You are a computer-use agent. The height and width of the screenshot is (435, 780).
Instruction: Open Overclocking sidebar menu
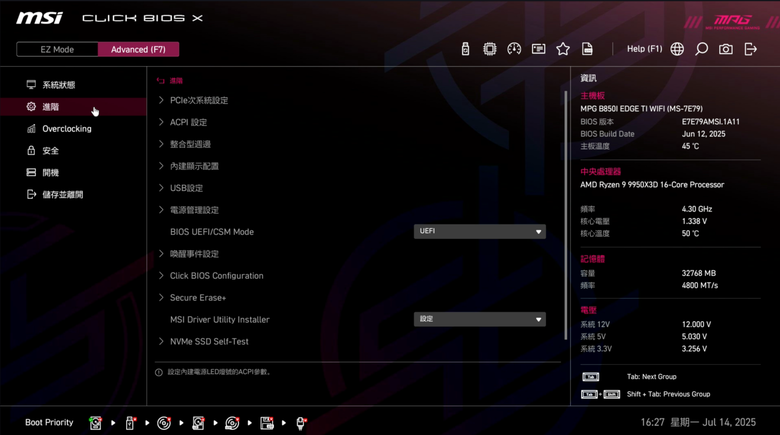pos(73,128)
